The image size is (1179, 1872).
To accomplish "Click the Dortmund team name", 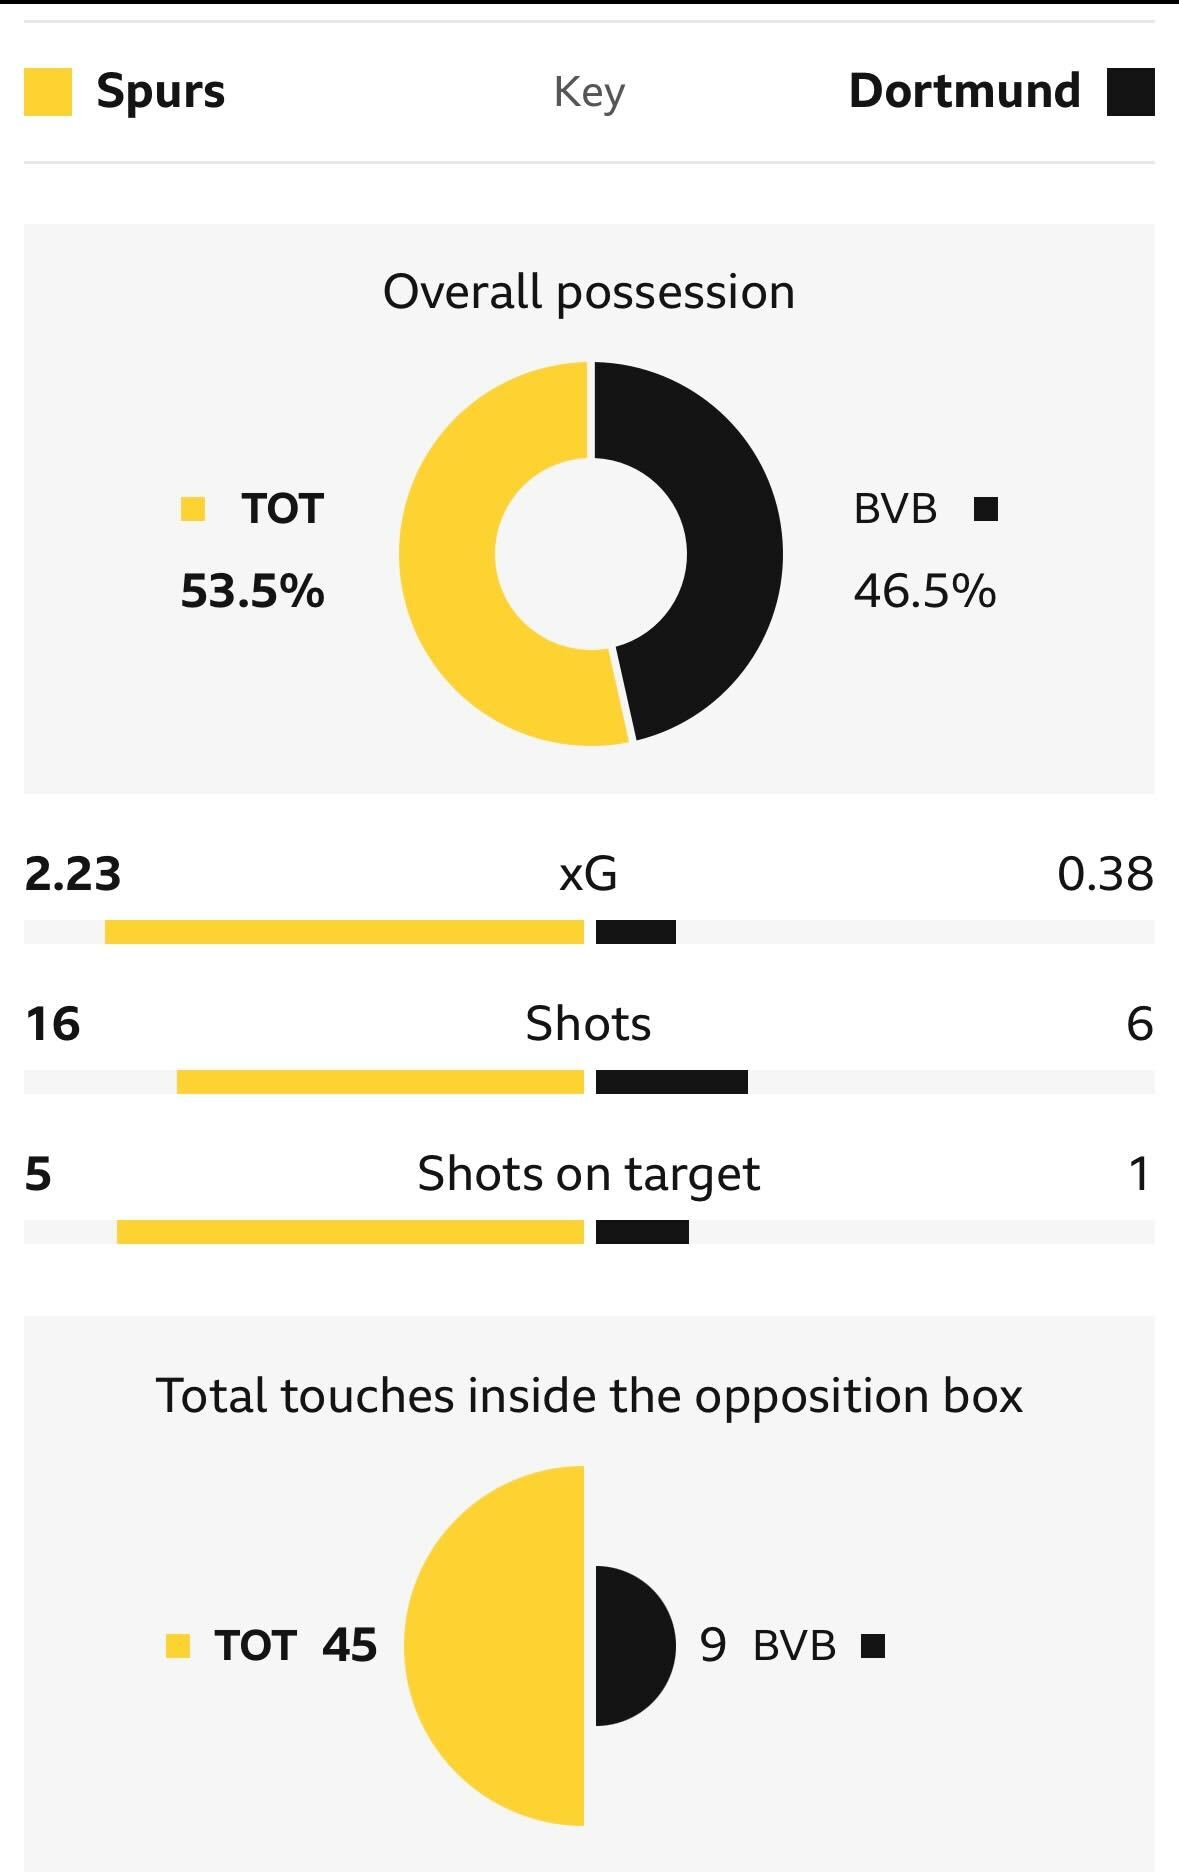I will [964, 92].
